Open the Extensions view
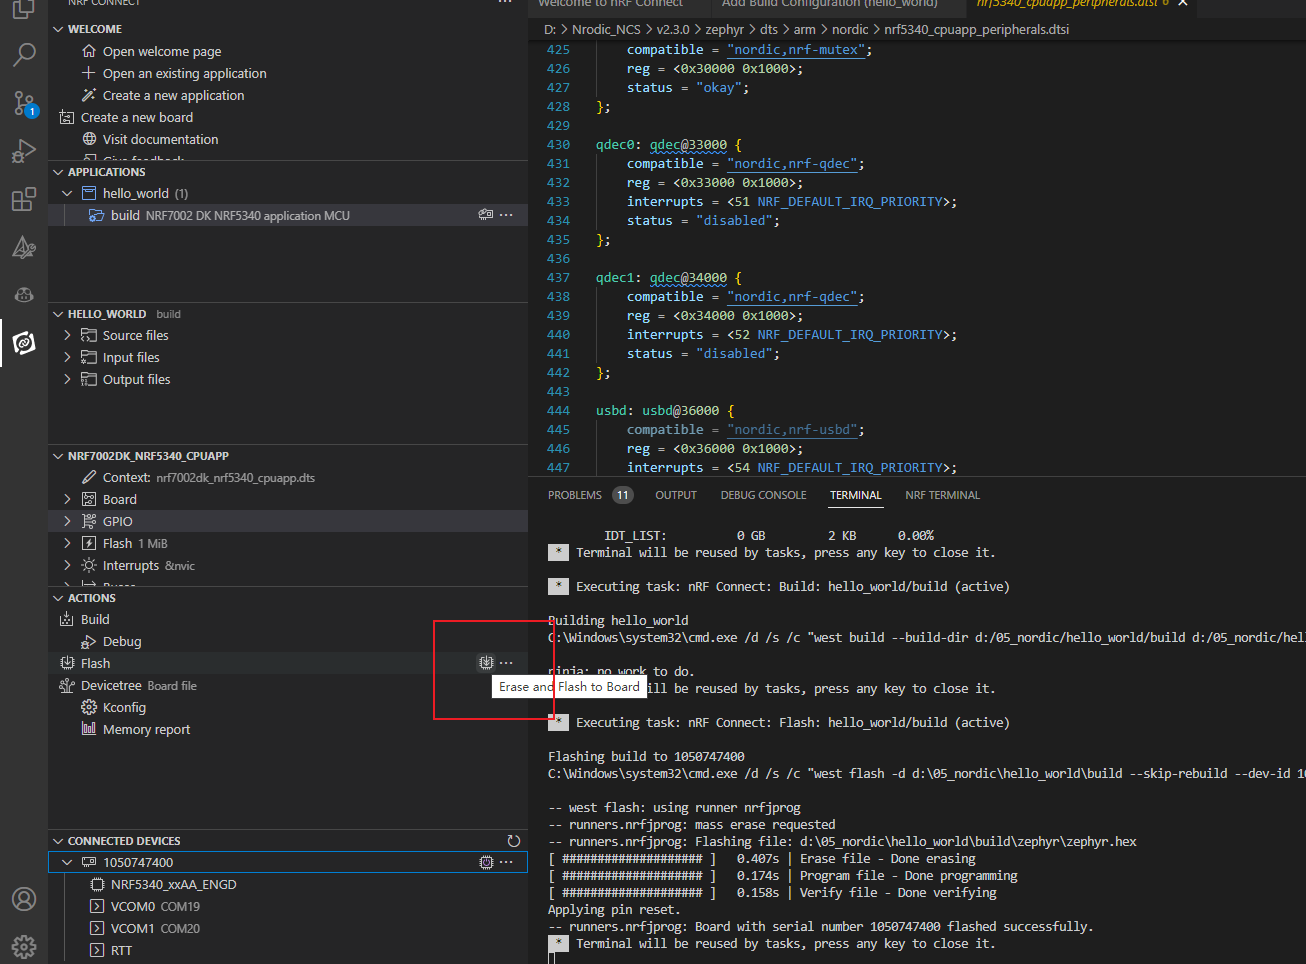The height and width of the screenshot is (964, 1306). [24, 199]
